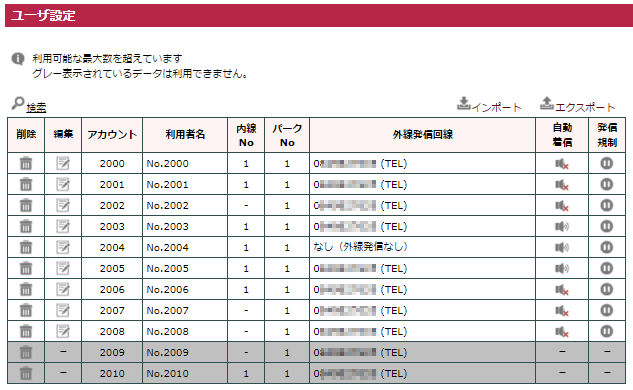The height and width of the screenshot is (390, 633).
Task: Toggle auto-answer speaker for account 2001
Action: pyautogui.click(x=562, y=185)
